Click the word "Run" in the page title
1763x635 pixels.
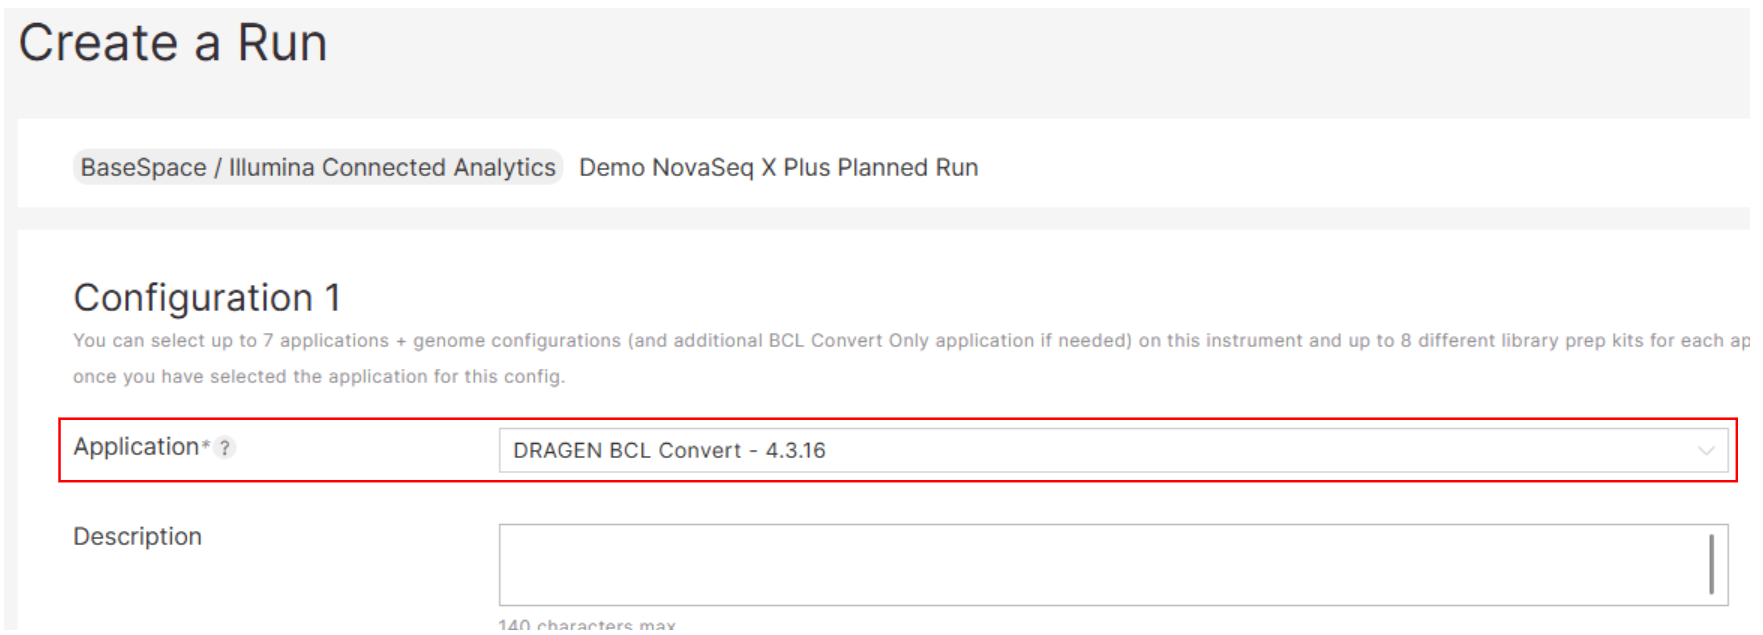[x=282, y=43]
